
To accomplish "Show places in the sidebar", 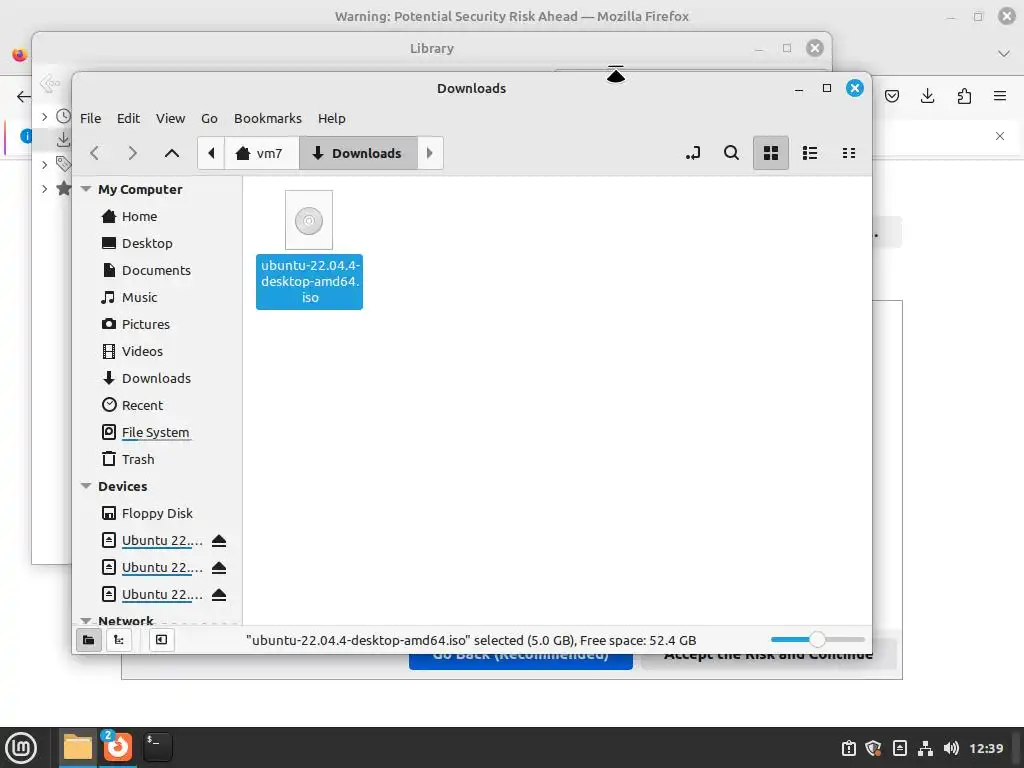I will tap(89, 640).
